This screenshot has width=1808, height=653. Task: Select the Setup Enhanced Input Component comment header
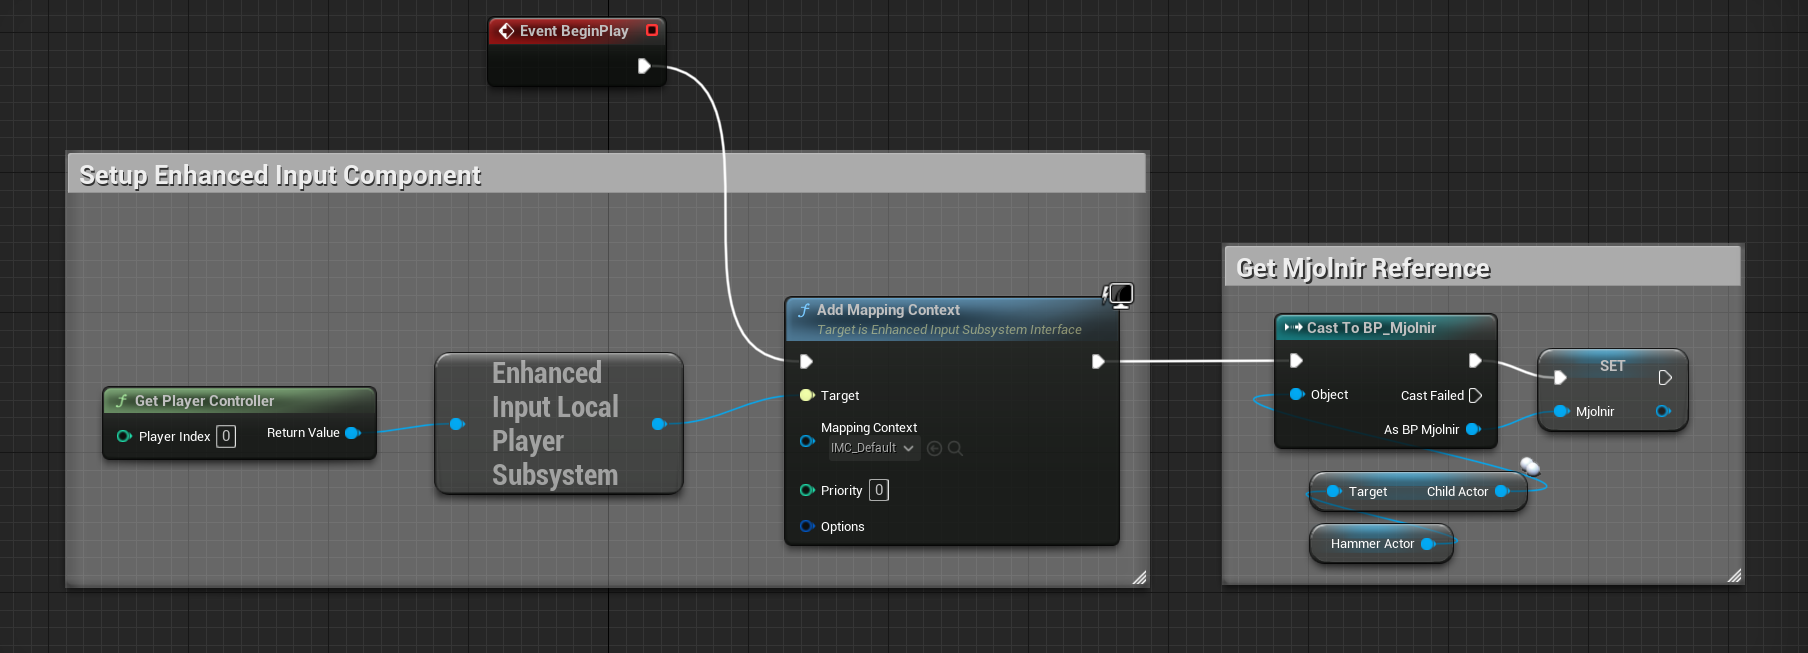607,174
